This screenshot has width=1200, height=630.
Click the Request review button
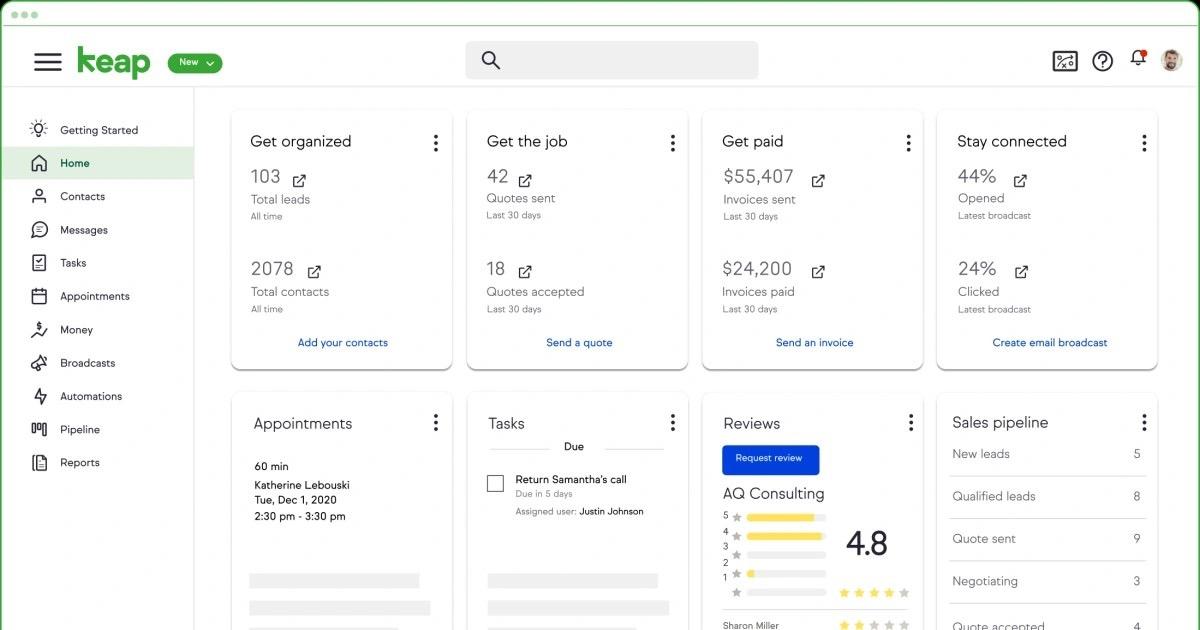coord(770,459)
